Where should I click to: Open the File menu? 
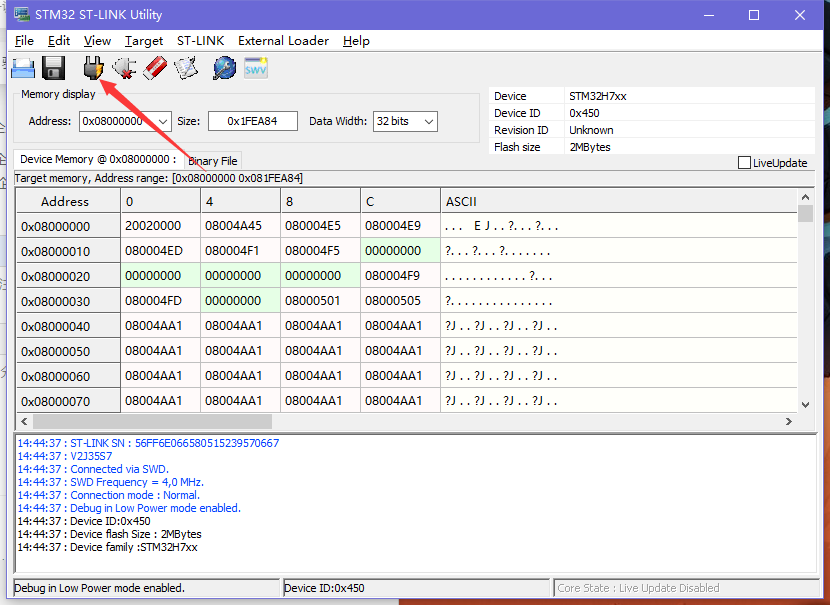24,41
